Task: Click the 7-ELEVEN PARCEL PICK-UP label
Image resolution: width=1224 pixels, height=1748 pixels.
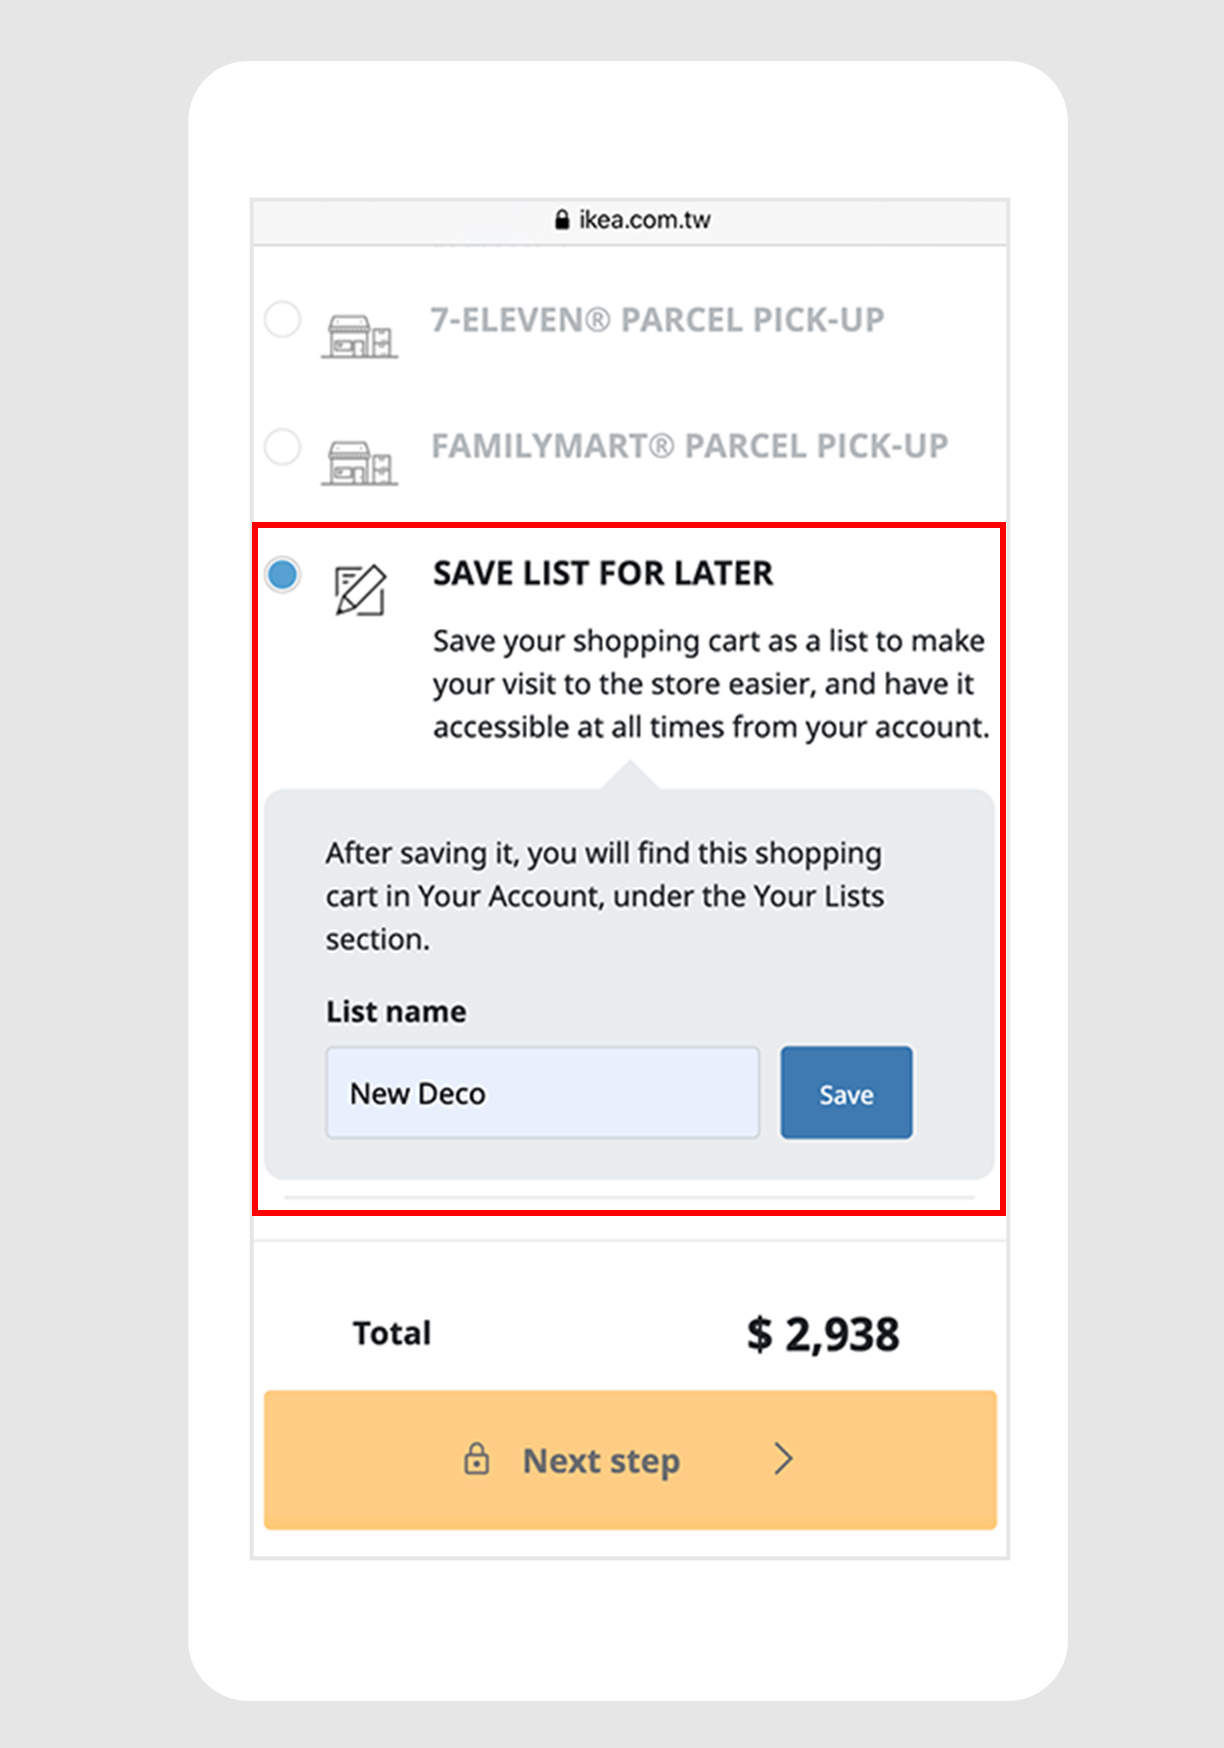Action: (657, 320)
